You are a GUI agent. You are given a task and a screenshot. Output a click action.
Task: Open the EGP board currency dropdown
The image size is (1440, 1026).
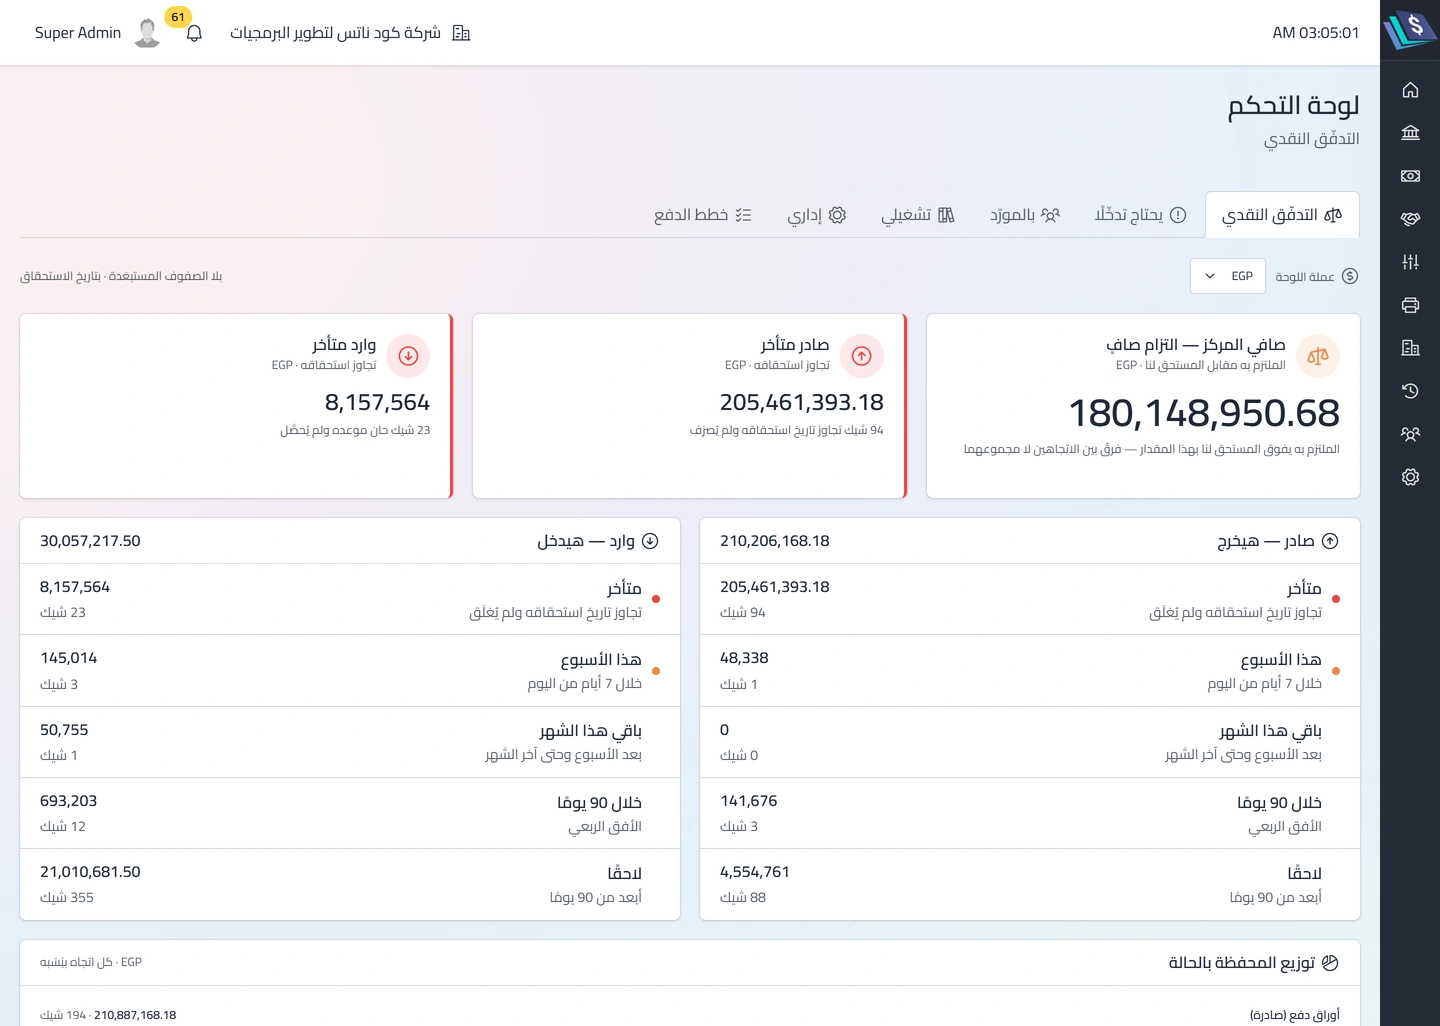pos(1228,276)
